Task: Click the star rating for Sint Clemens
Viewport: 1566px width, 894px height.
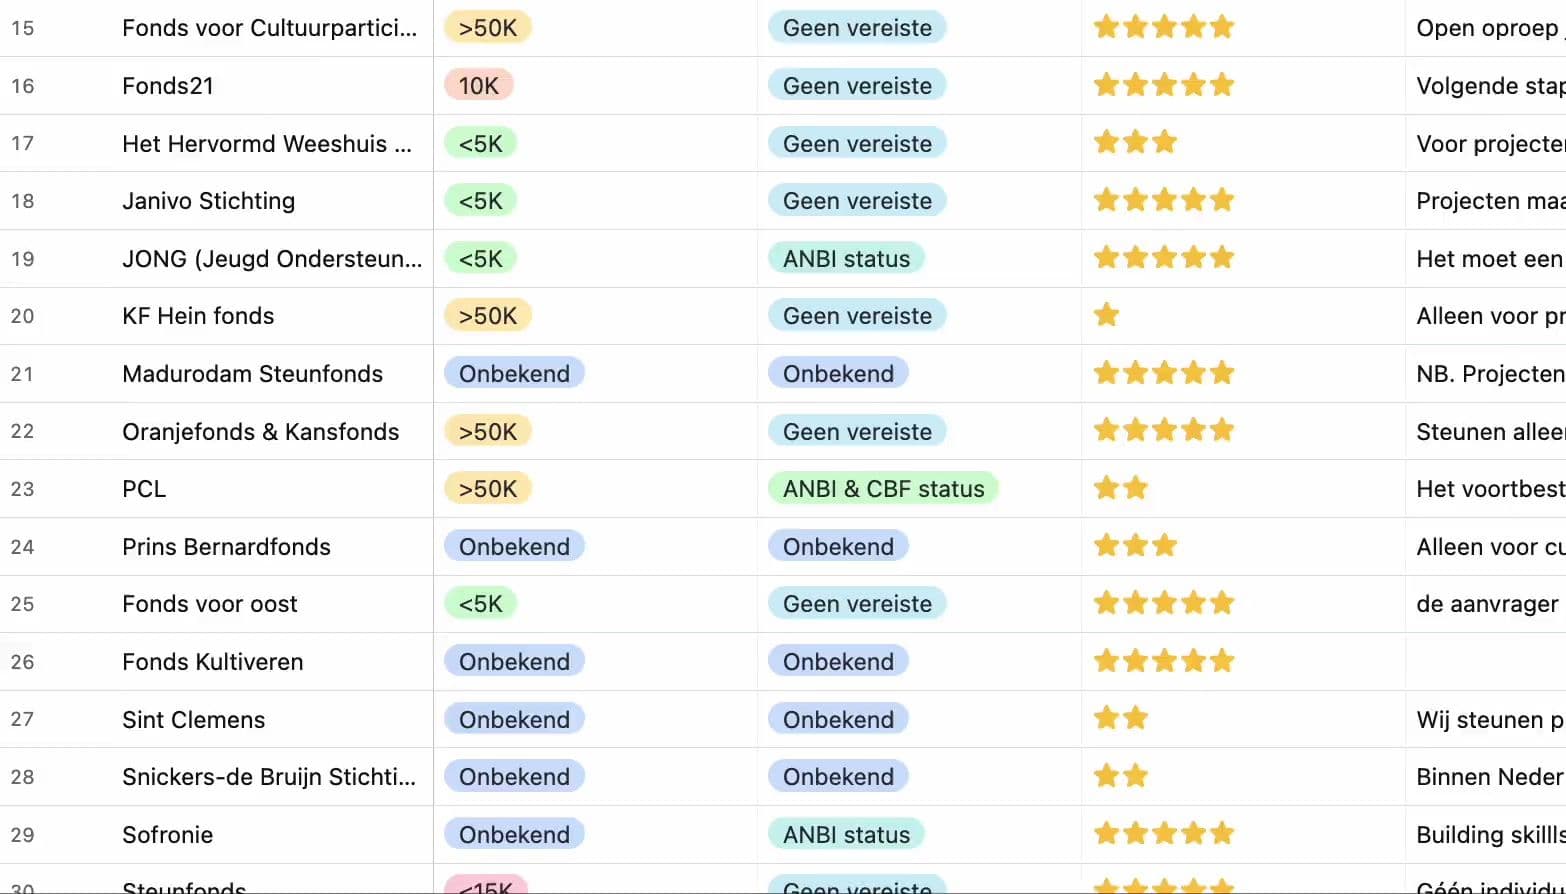Action: tap(1121, 719)
